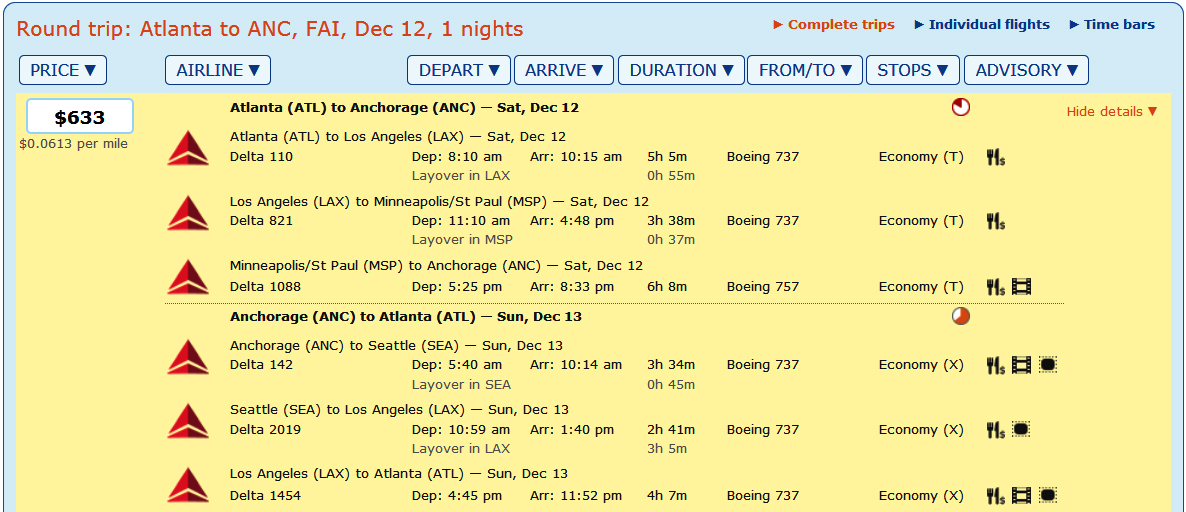
Task: Select the $633 price button
Action: 79,117
